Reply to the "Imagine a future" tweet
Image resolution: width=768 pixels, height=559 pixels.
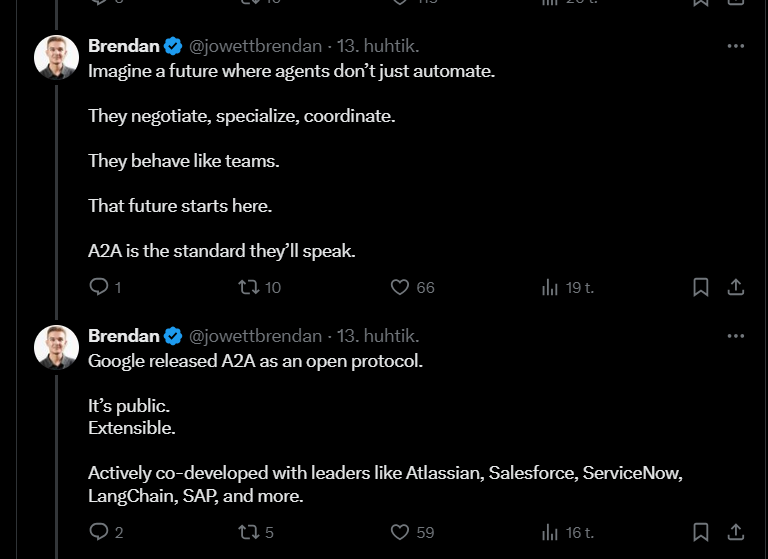click(99, 287)
